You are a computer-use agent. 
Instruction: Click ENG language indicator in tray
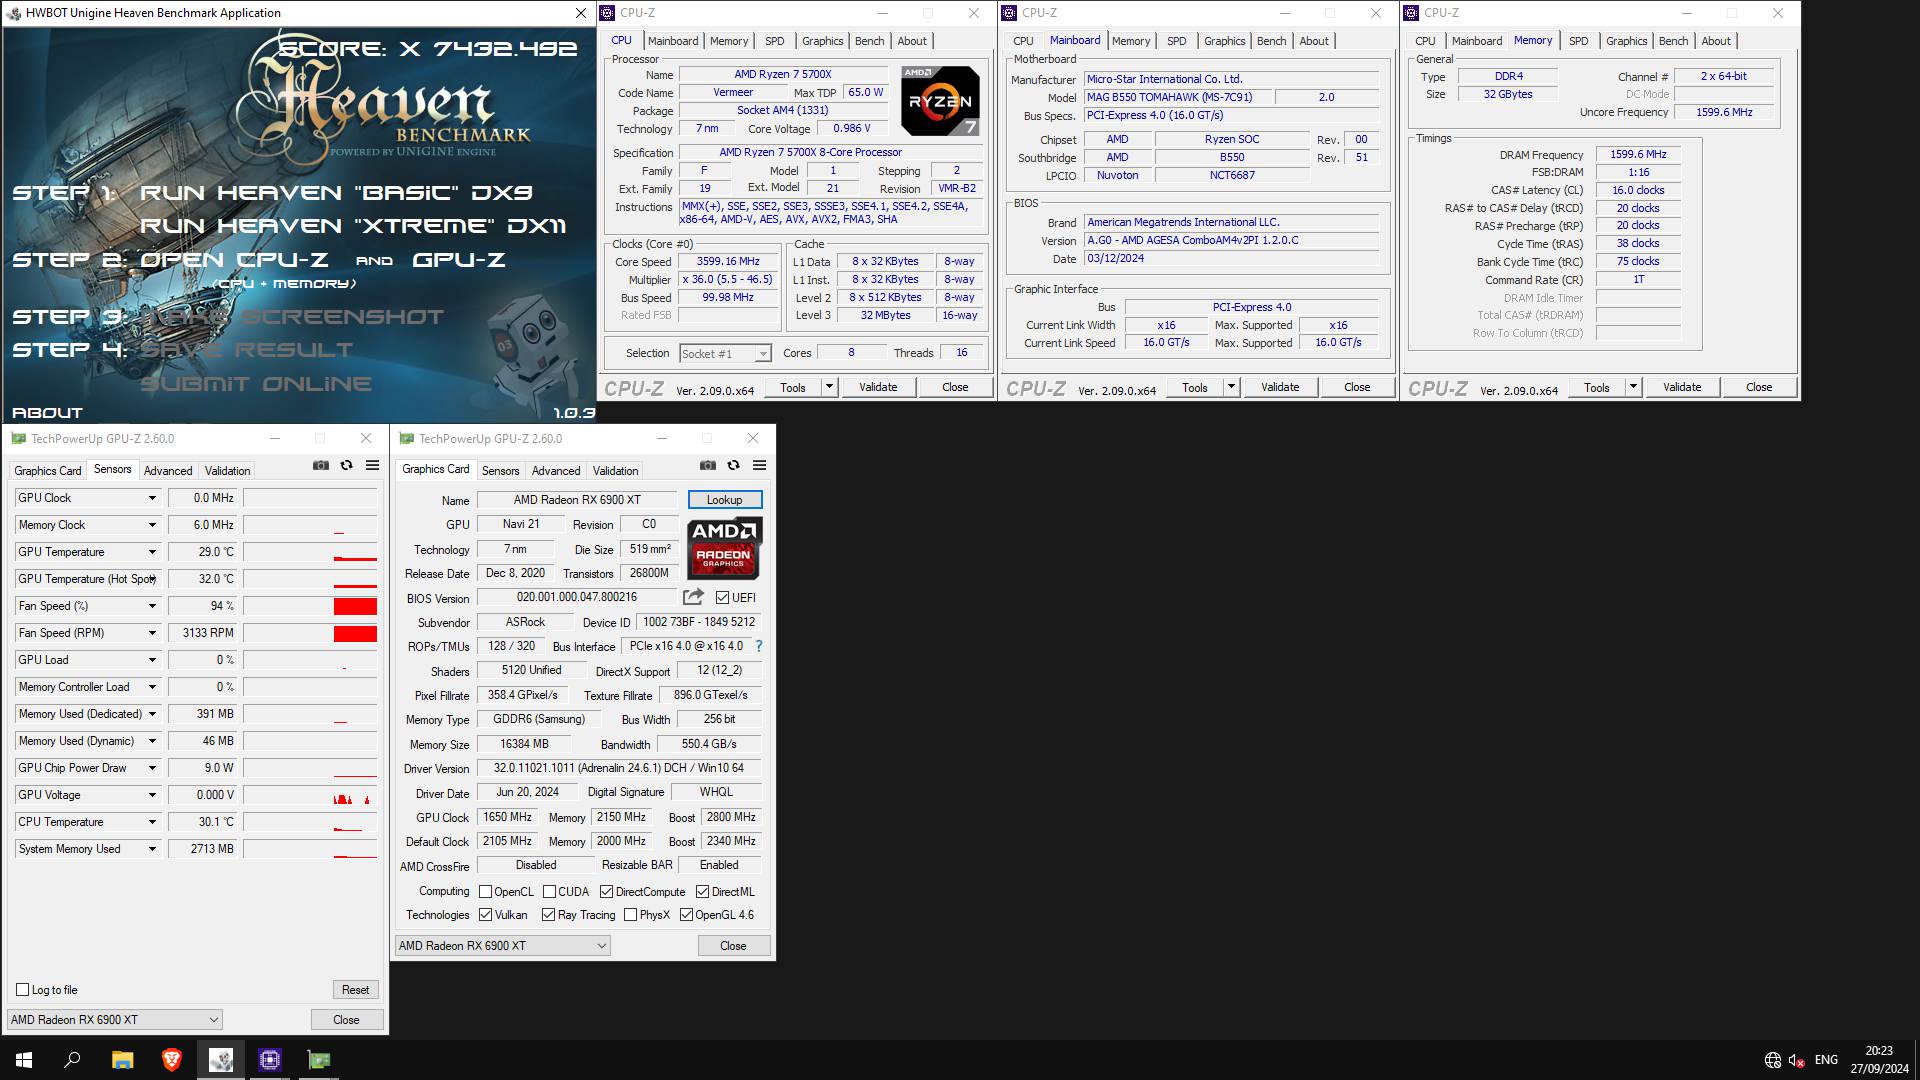[1826, 1060]
